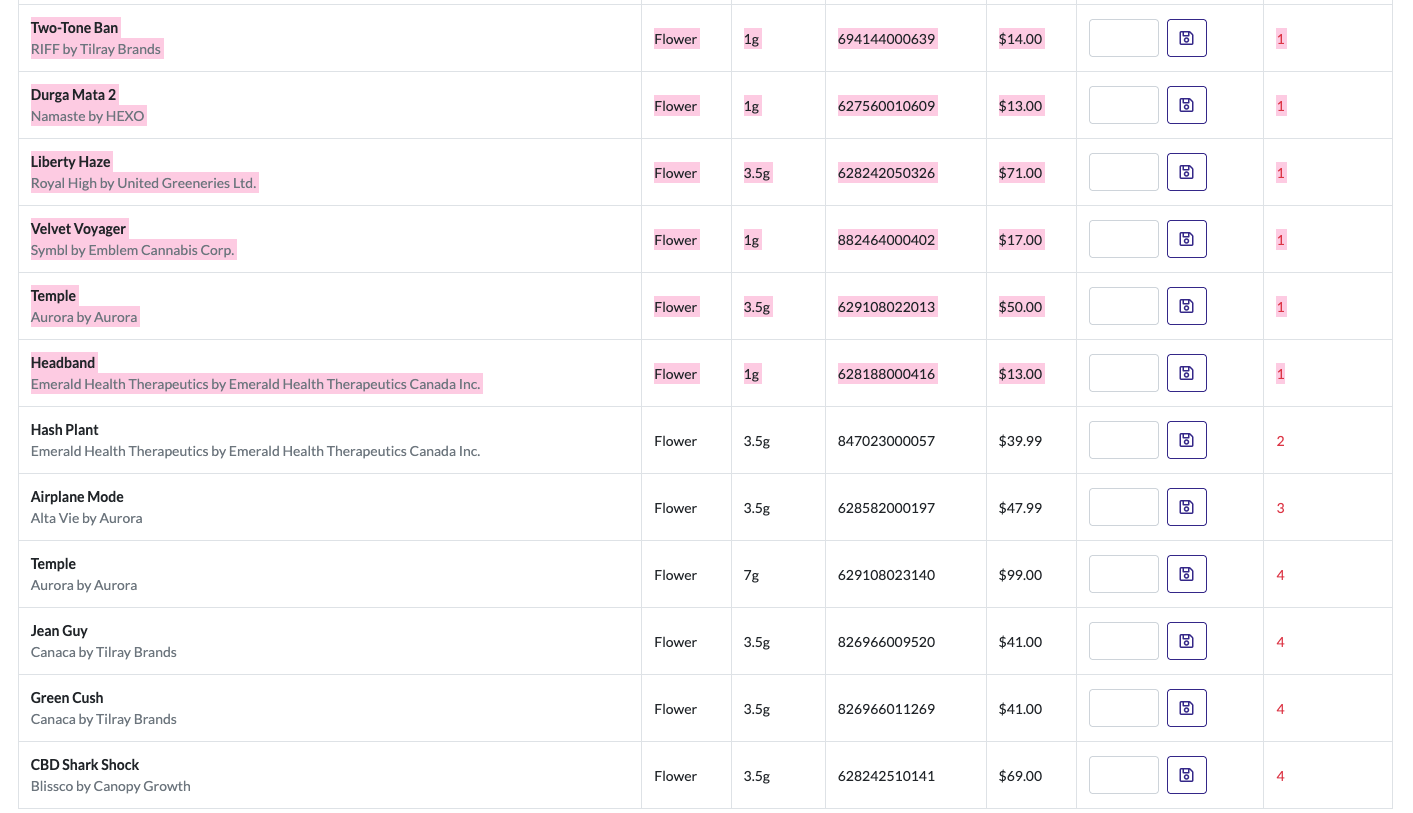
Task: Click save icon for Temple 7g row
Action: pos(1186,574)
